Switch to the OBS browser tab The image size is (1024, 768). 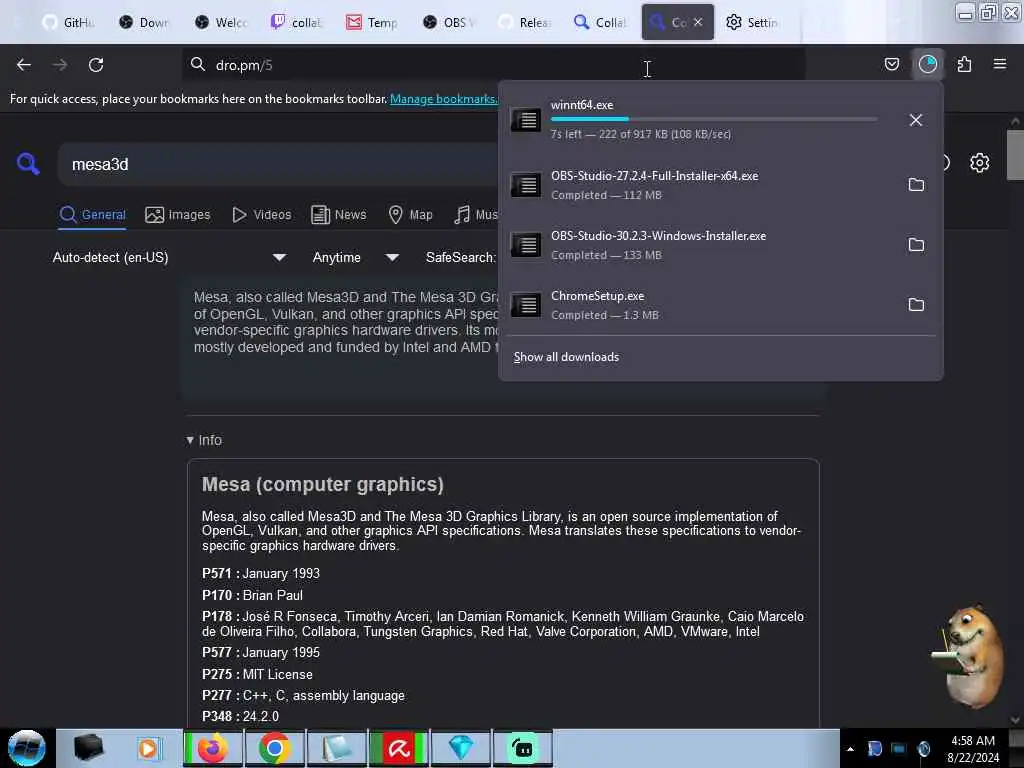point(448,22)
